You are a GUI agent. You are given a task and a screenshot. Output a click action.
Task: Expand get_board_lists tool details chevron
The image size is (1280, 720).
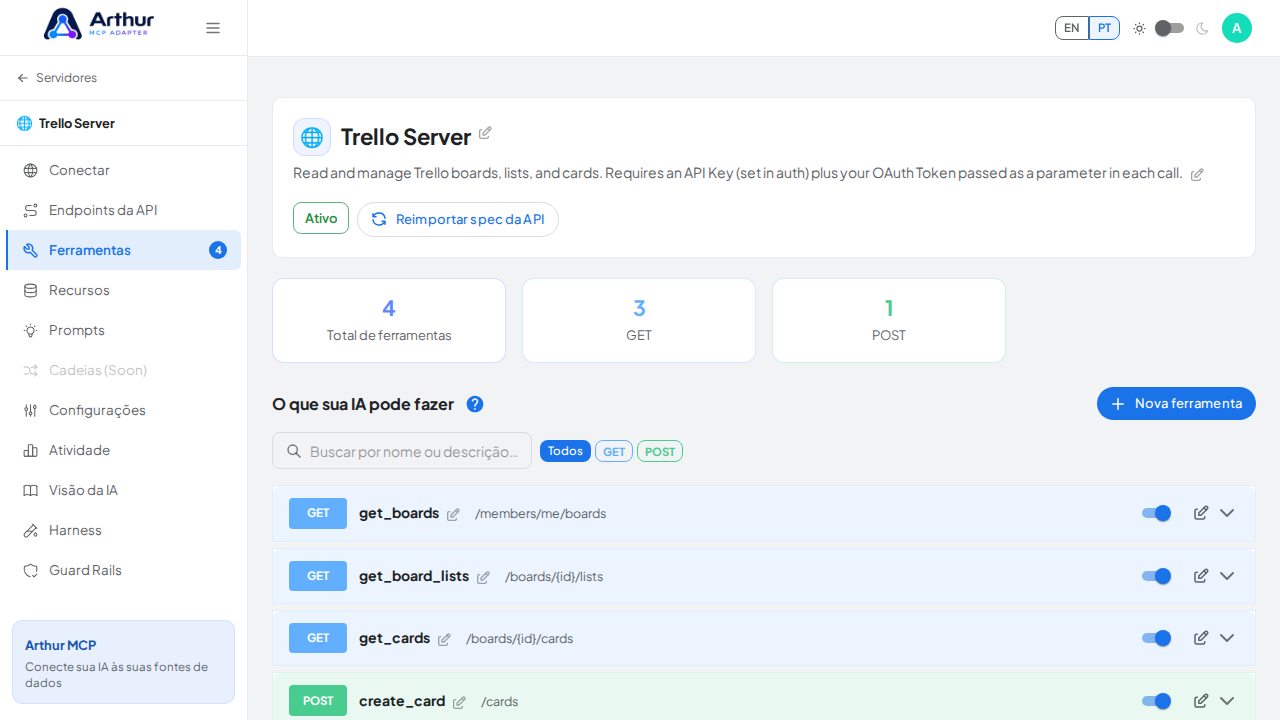click(x=1227, y=576)
